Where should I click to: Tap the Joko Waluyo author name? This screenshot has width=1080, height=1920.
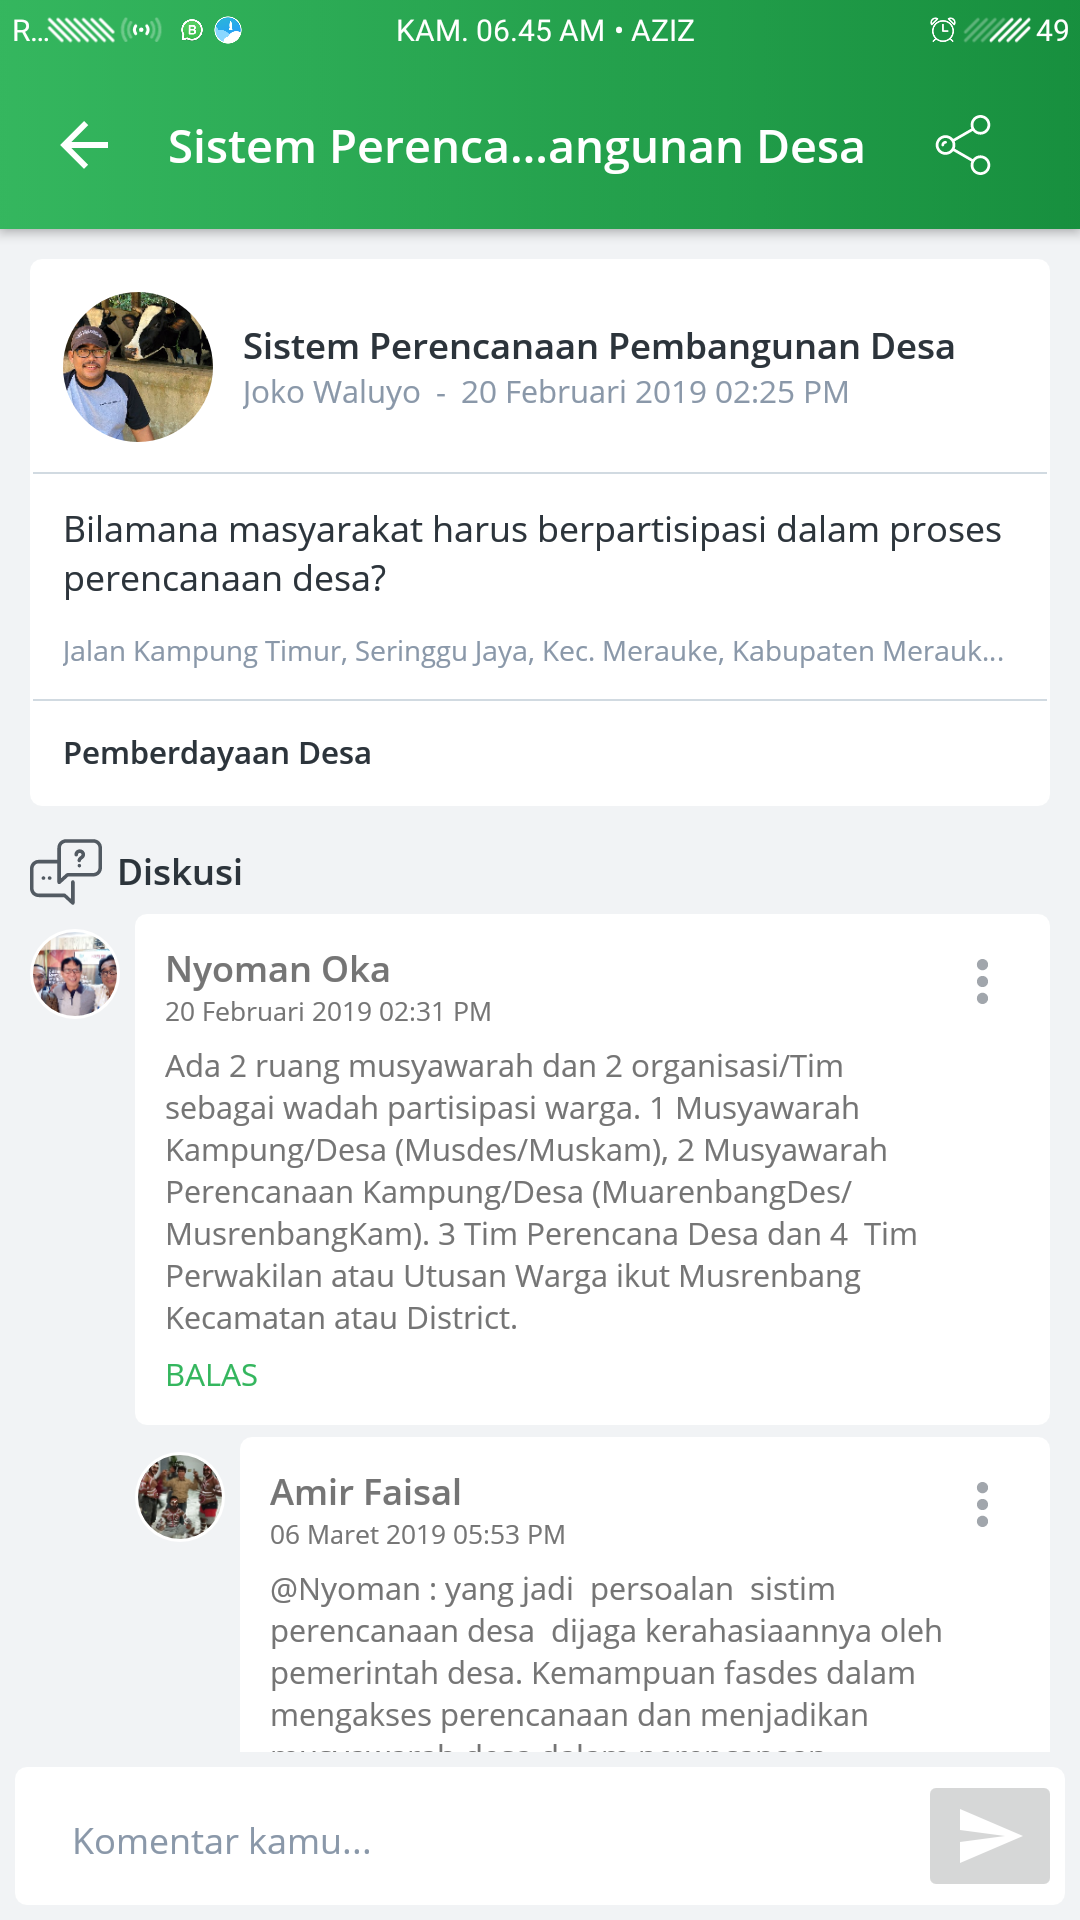pyautogui.click(x=331, y=392)
